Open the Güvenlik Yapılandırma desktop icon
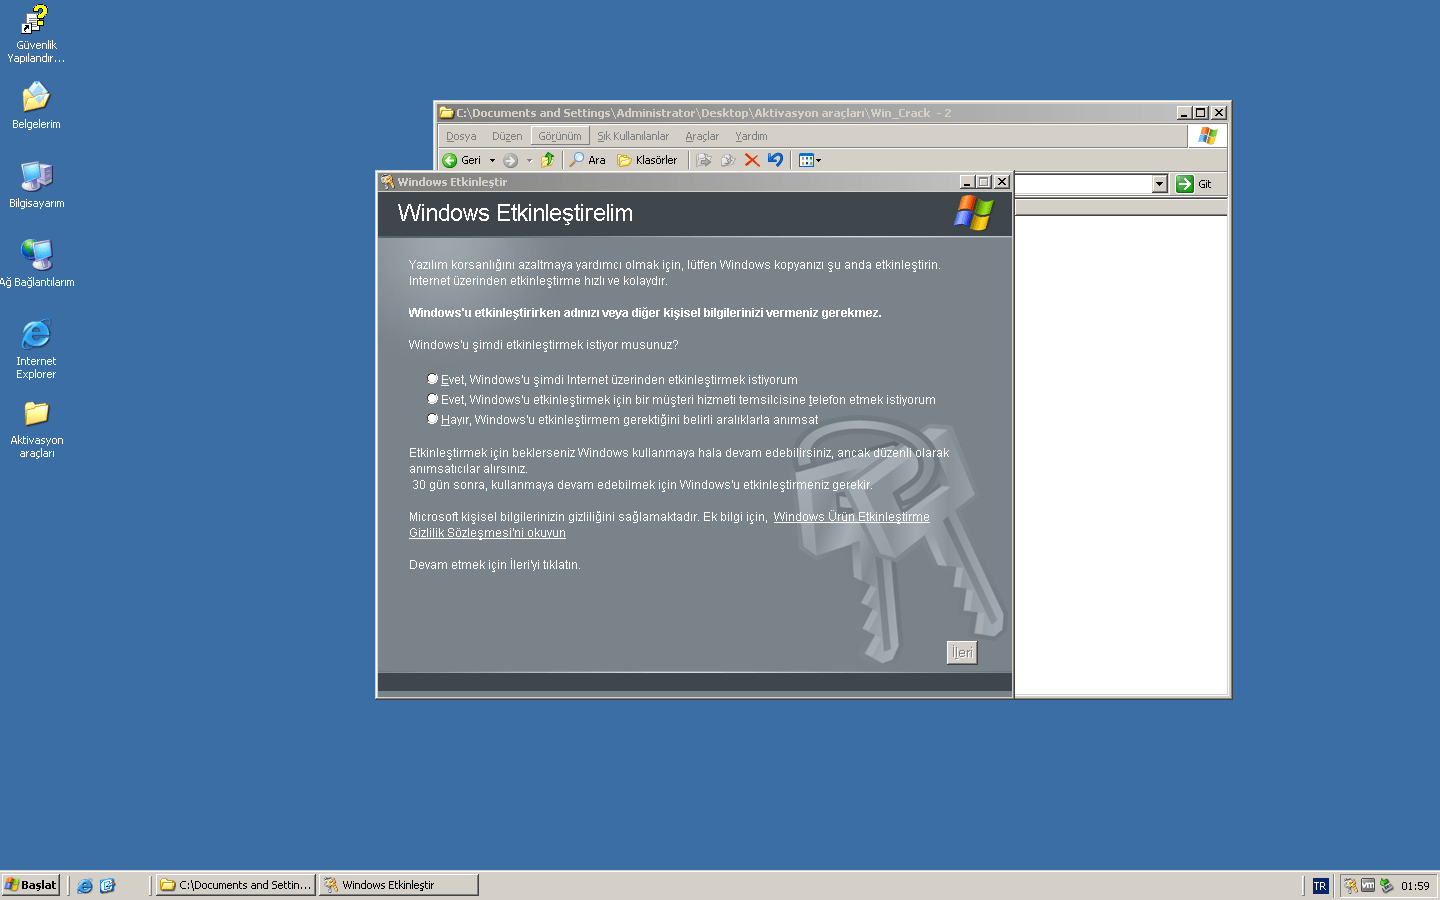The width and height of the screenshot is (1440, 900). (x=36, y=34)
